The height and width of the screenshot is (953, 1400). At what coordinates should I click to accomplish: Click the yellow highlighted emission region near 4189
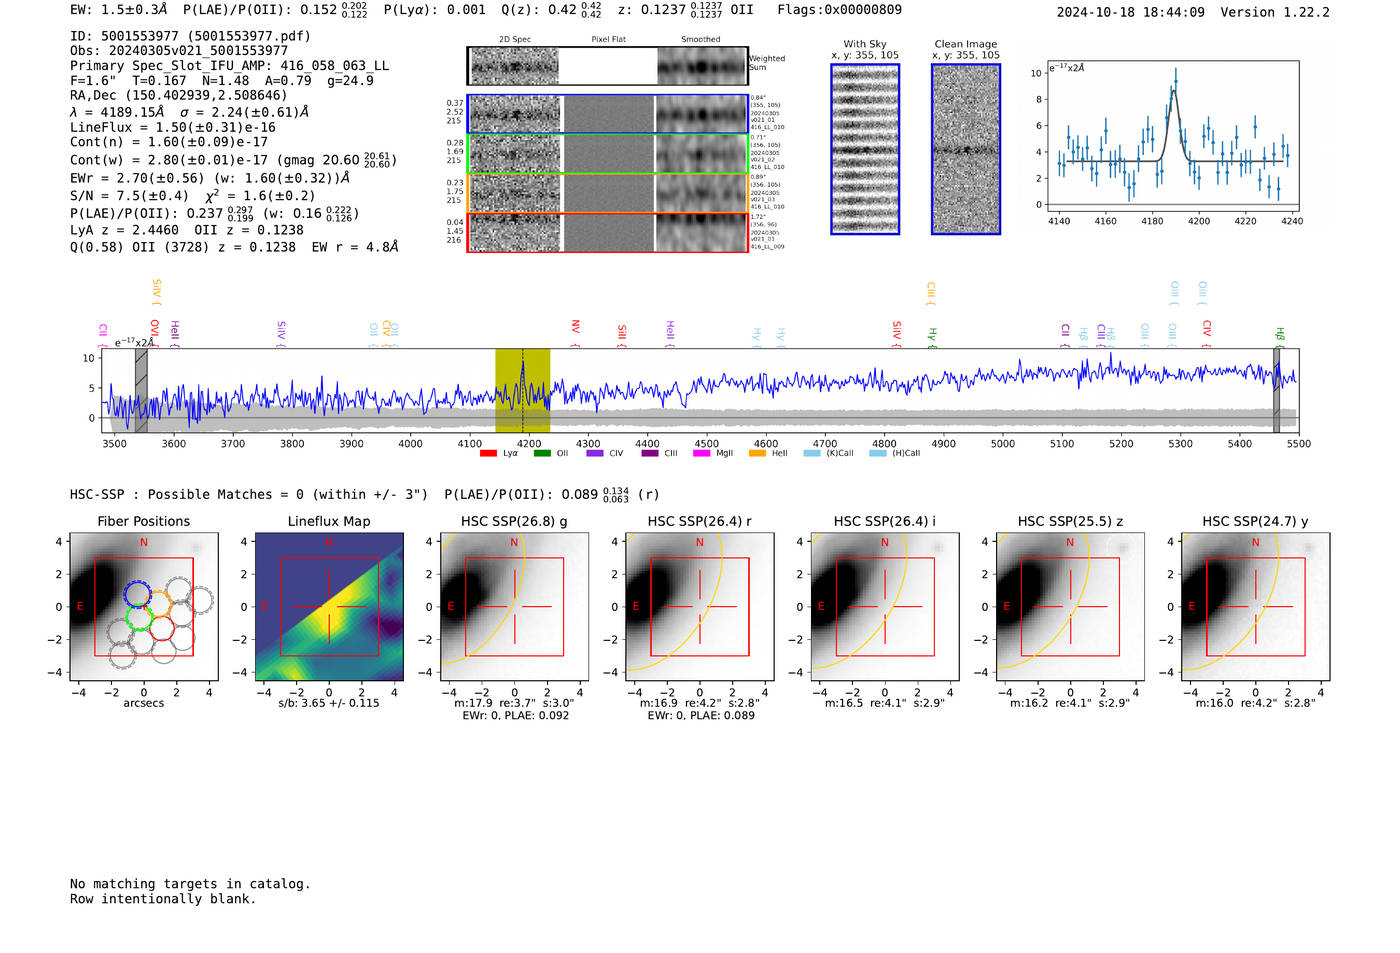[x=522, y=391]
